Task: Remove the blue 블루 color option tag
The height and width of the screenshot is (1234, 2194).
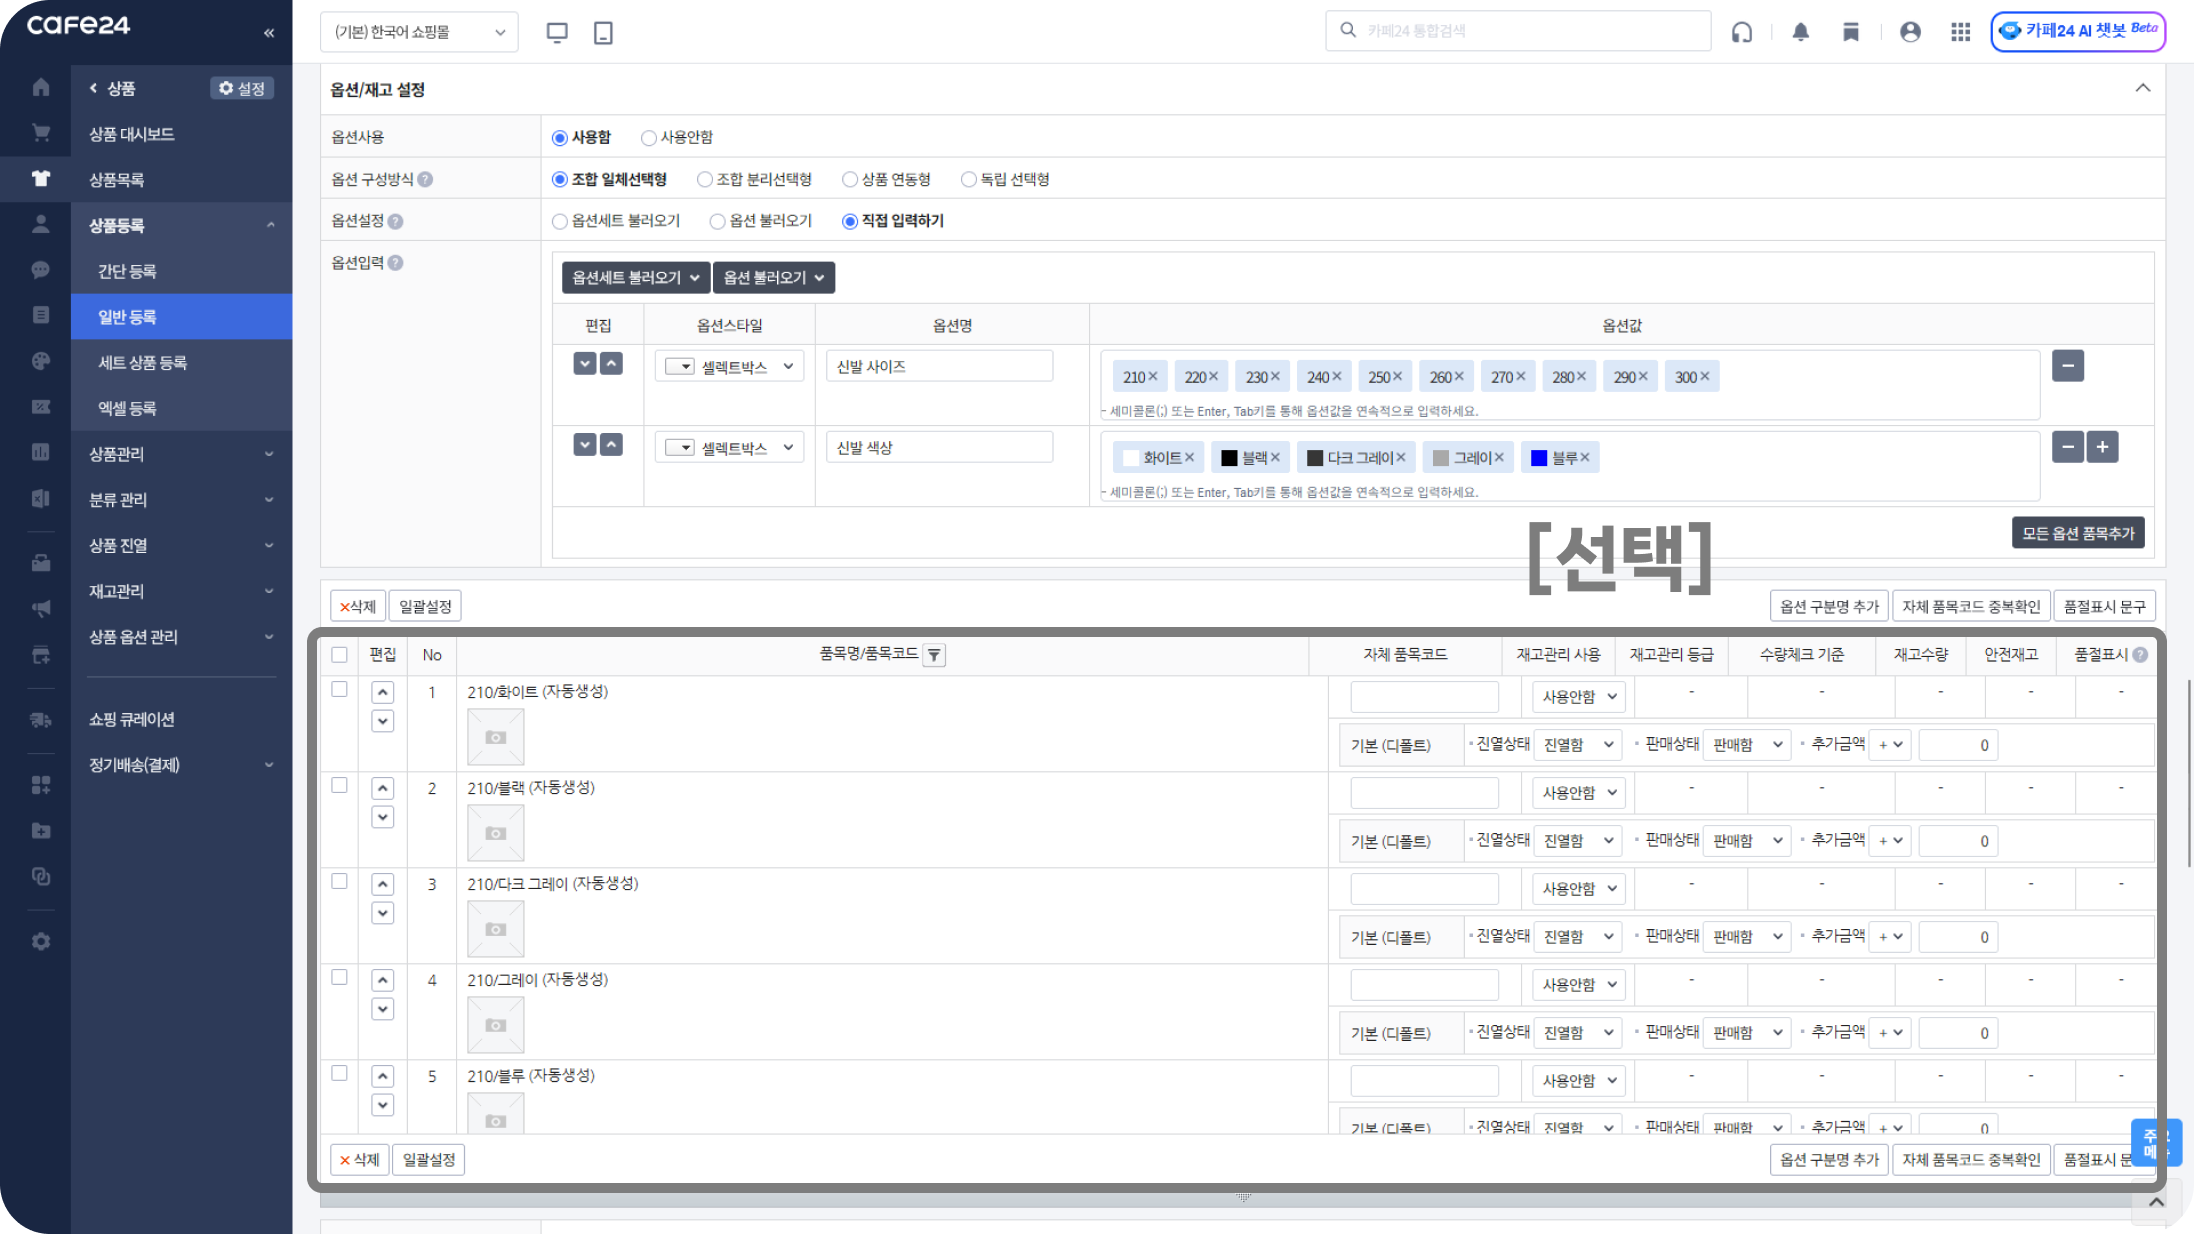Action: pos(1585,458)
